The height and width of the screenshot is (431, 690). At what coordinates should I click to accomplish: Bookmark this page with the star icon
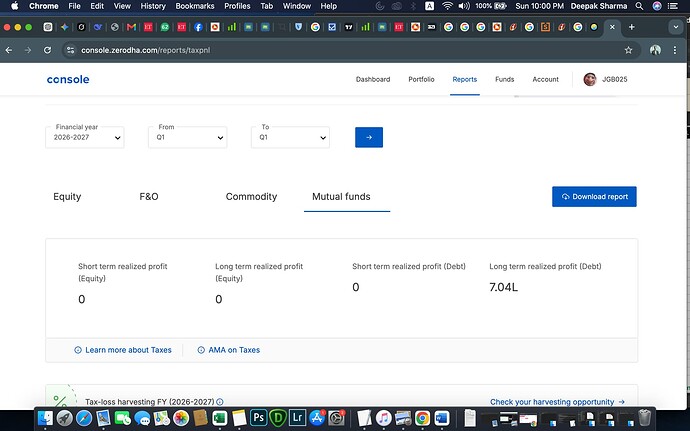click(628, 50)
